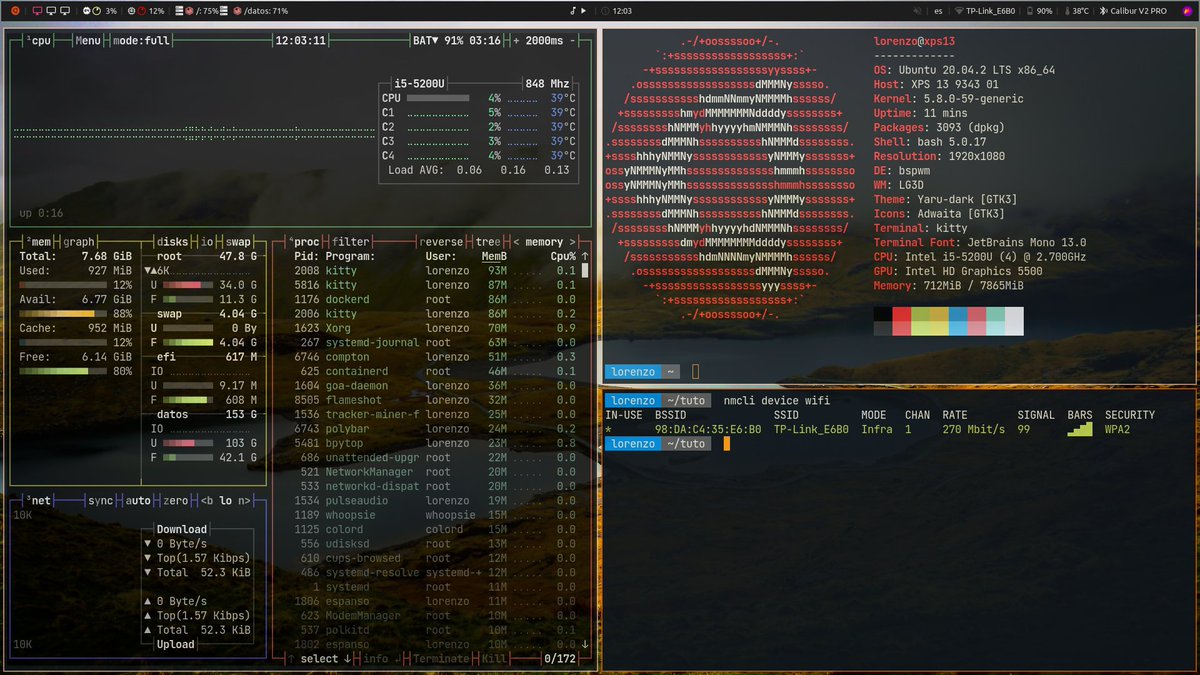Click the datos disk 153 G entry
Screen dimensions: 1200x675
(207, 414)
